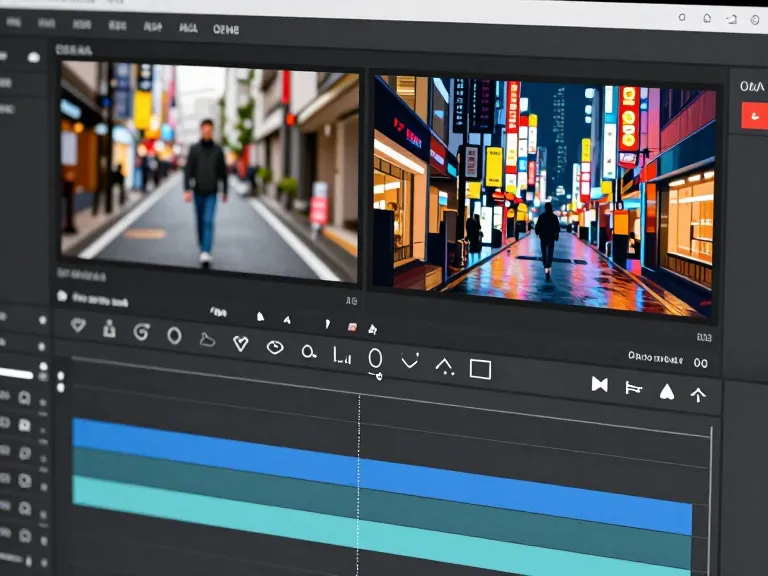Click the bowtie-shaped mirror icon
Viewport: 768px width, 576px height.
click(600, 384)
